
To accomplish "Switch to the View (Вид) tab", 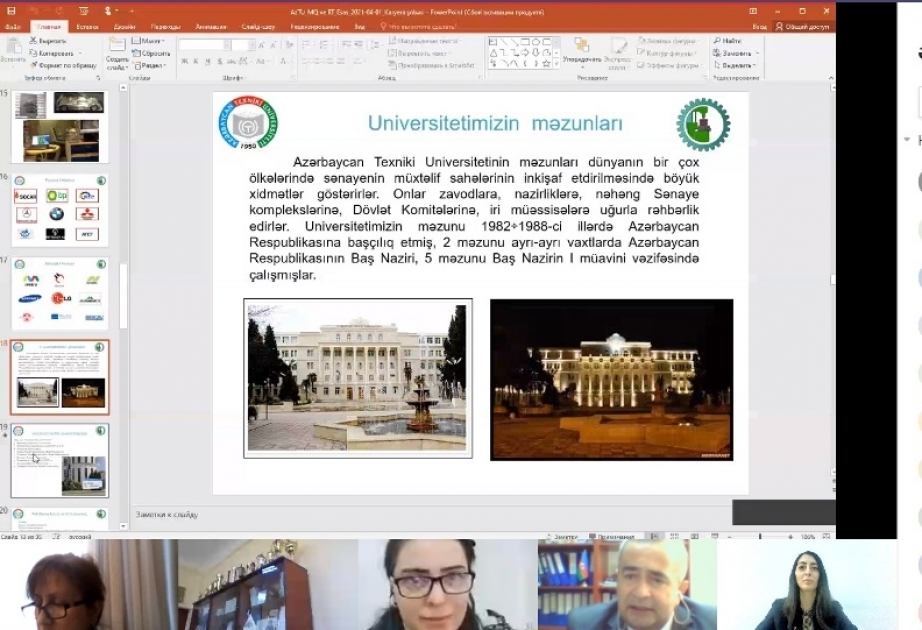I will pyautogui.click(x=360, y=26).
